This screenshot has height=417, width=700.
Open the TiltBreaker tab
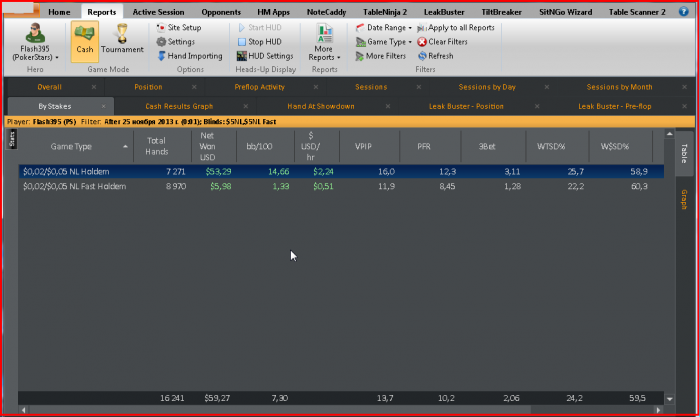tap(501, 12)
